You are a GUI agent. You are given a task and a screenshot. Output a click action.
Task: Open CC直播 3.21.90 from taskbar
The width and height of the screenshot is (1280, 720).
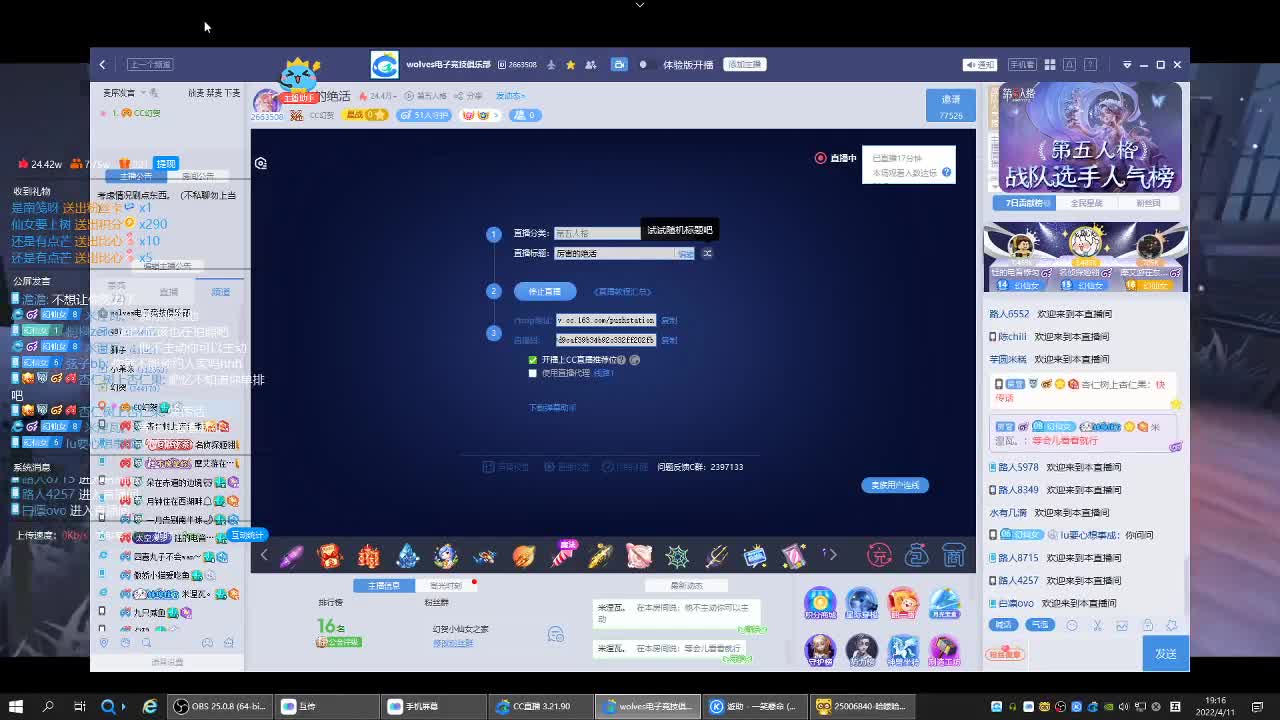click(x=540, y=707)
